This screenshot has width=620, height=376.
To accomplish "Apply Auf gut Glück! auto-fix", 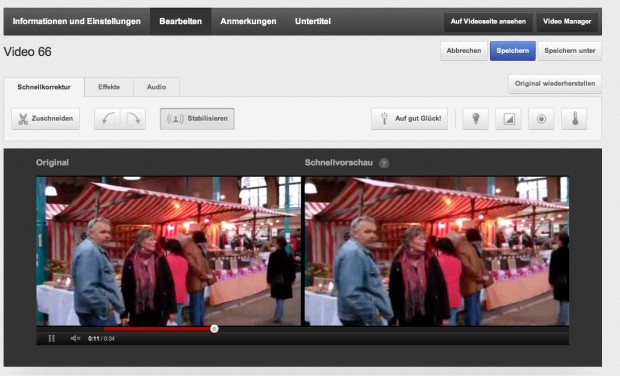I will point(410,119).
